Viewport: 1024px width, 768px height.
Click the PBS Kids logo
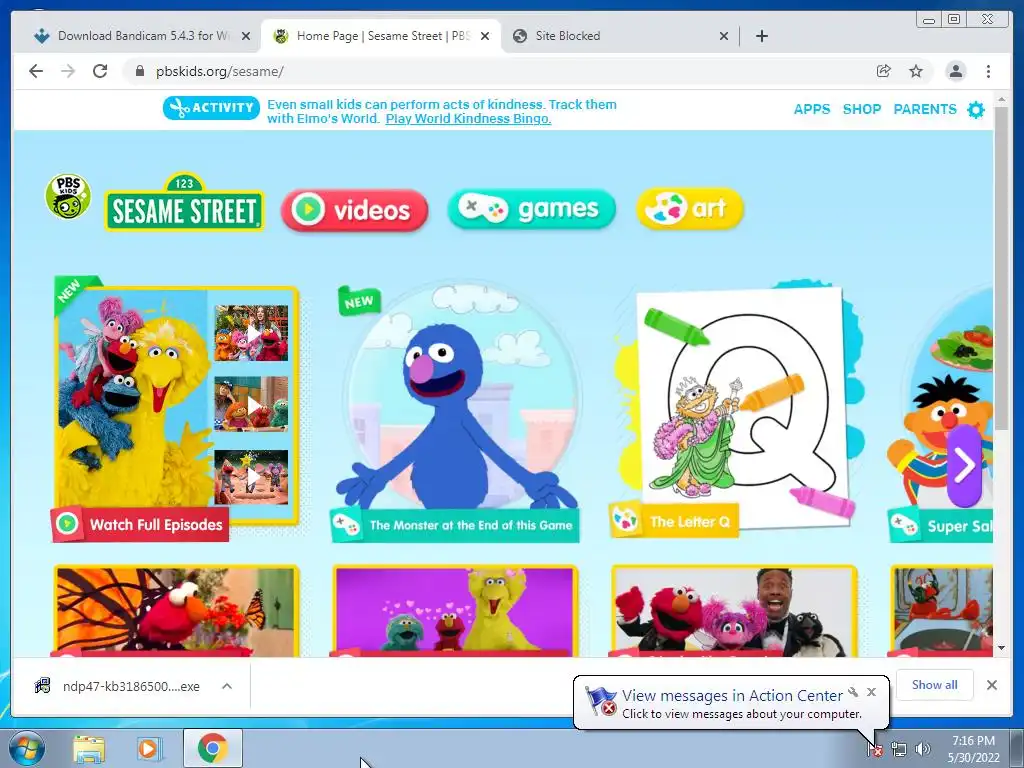68,196
